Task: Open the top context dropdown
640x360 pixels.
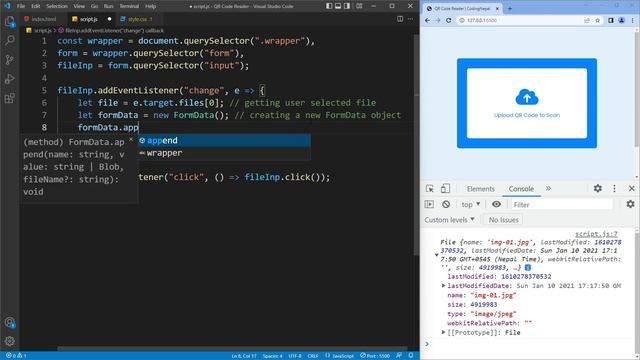Action: tap(471, 204)
